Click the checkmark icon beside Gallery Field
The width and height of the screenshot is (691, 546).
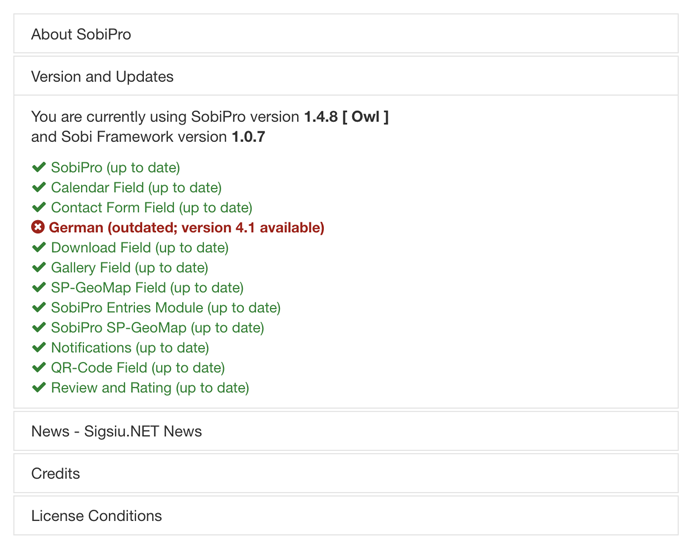39,268
